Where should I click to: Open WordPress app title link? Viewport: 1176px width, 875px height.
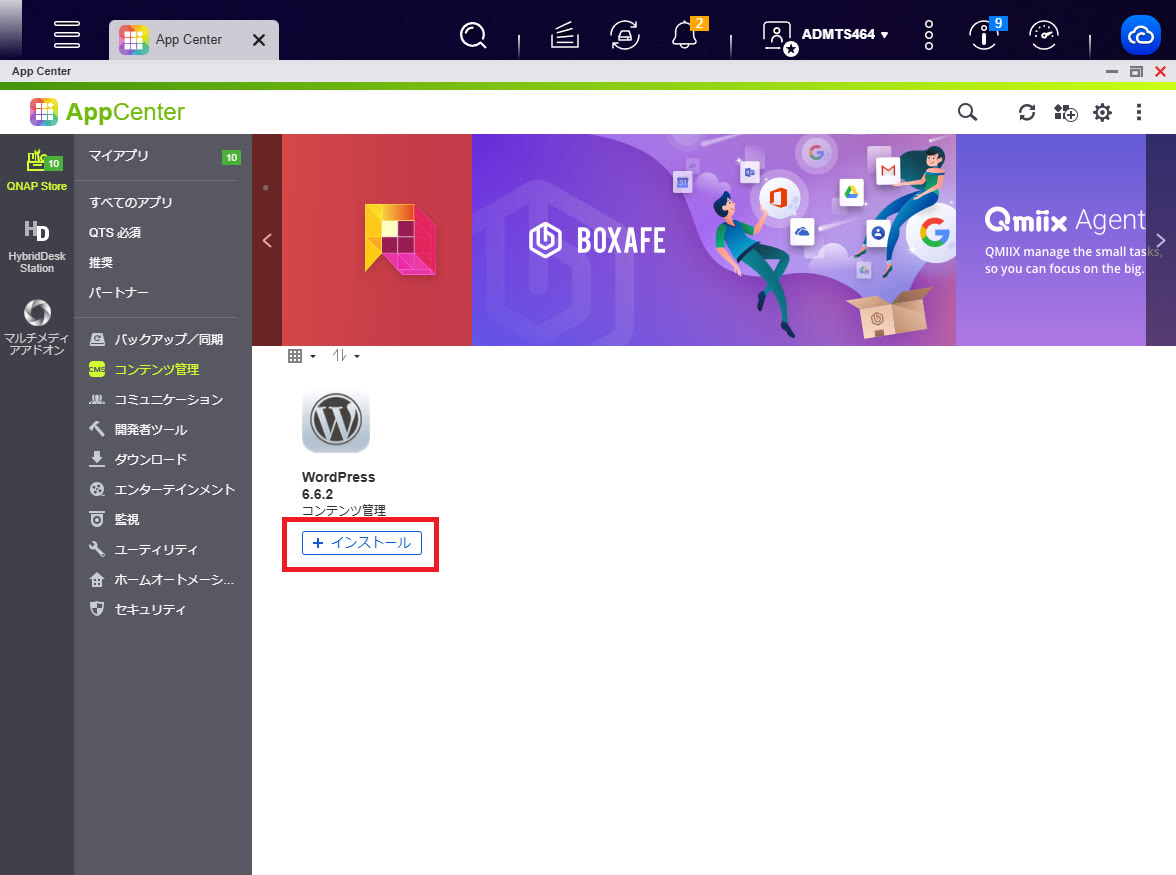click(x=338, y=477)
